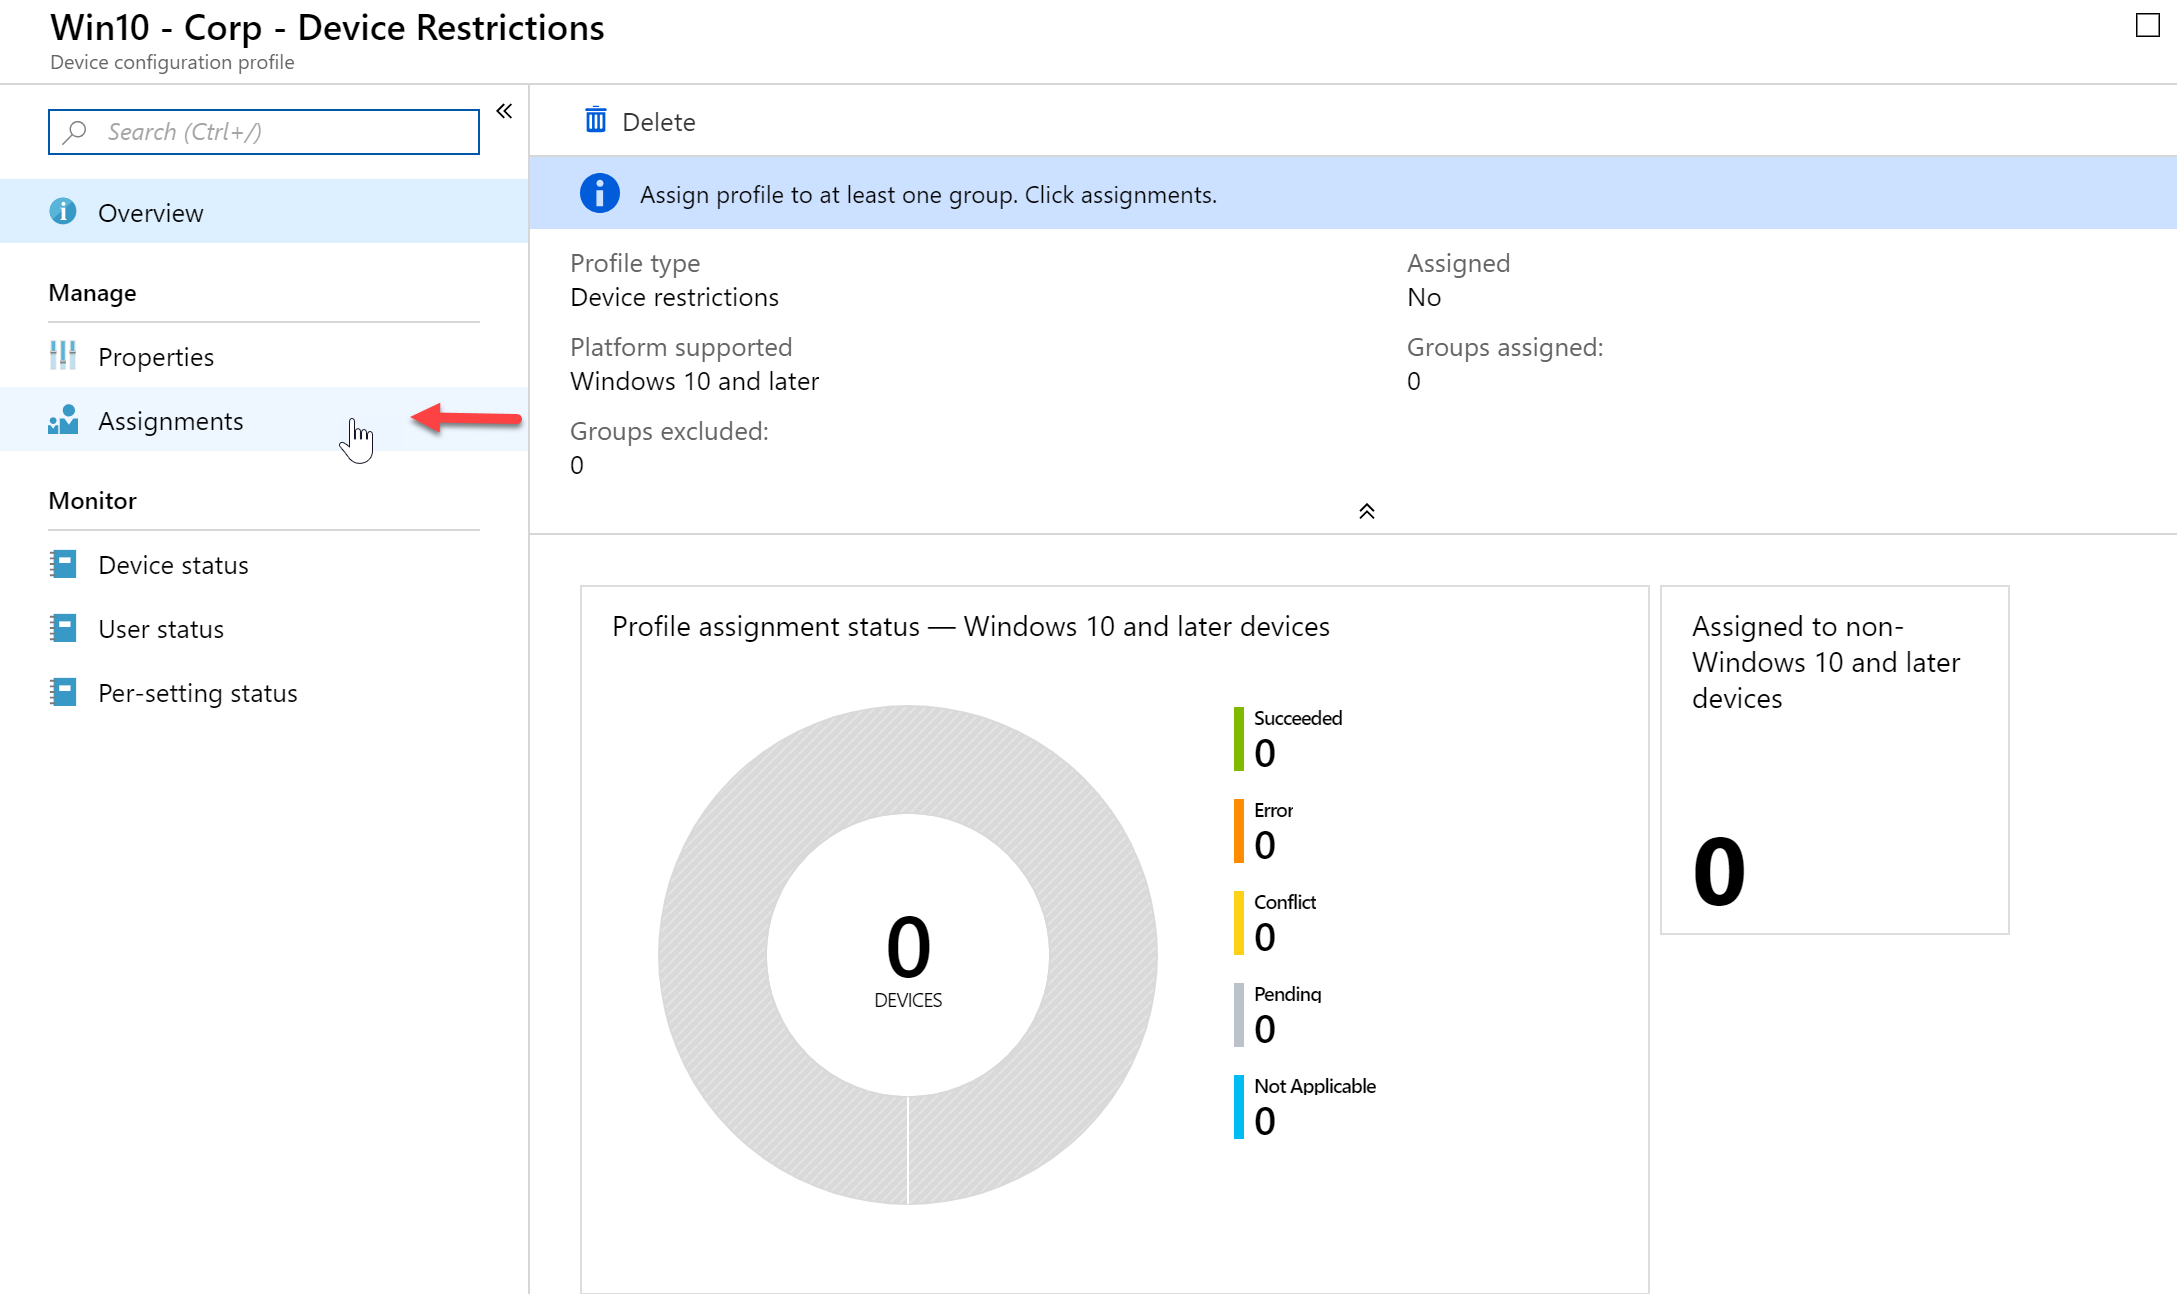Open the Properties menu item
This screenshot has width=2177, height=1294.
[264, 356]
